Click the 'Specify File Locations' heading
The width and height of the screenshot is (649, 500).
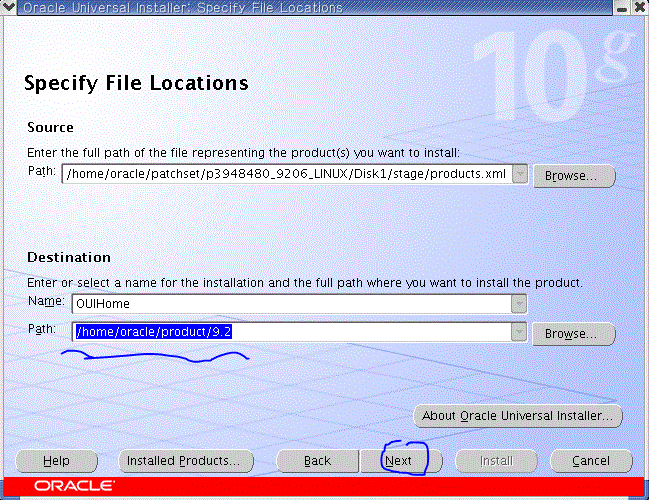136,83
